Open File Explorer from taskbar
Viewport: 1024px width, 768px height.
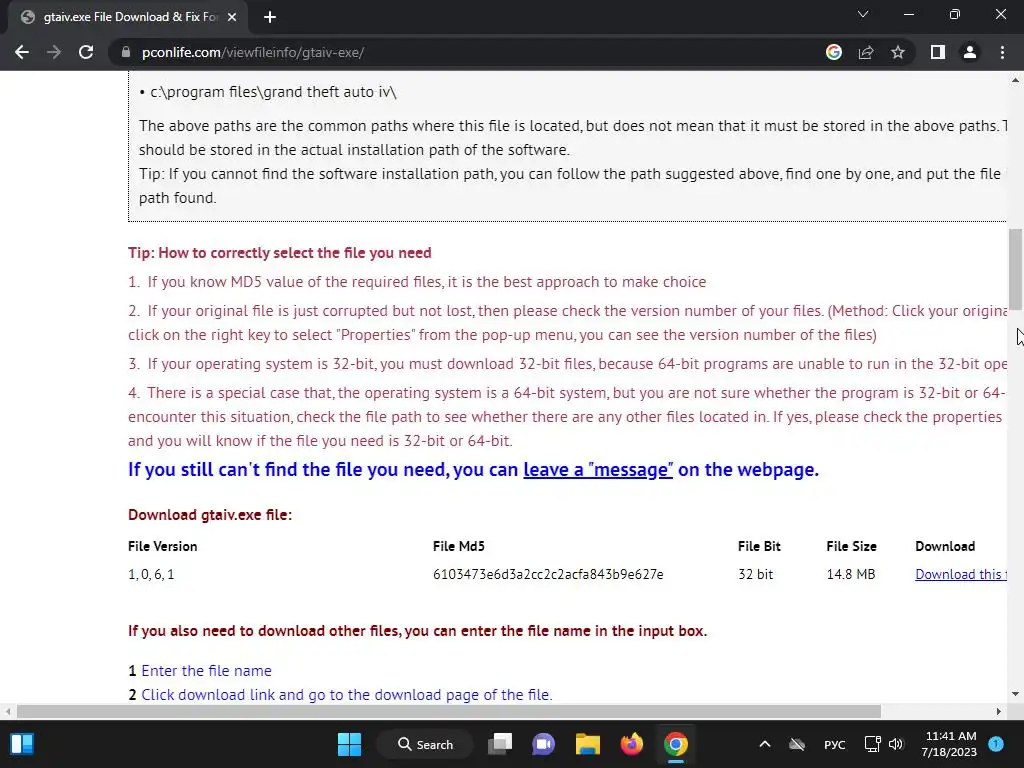[x=587, y=744]
